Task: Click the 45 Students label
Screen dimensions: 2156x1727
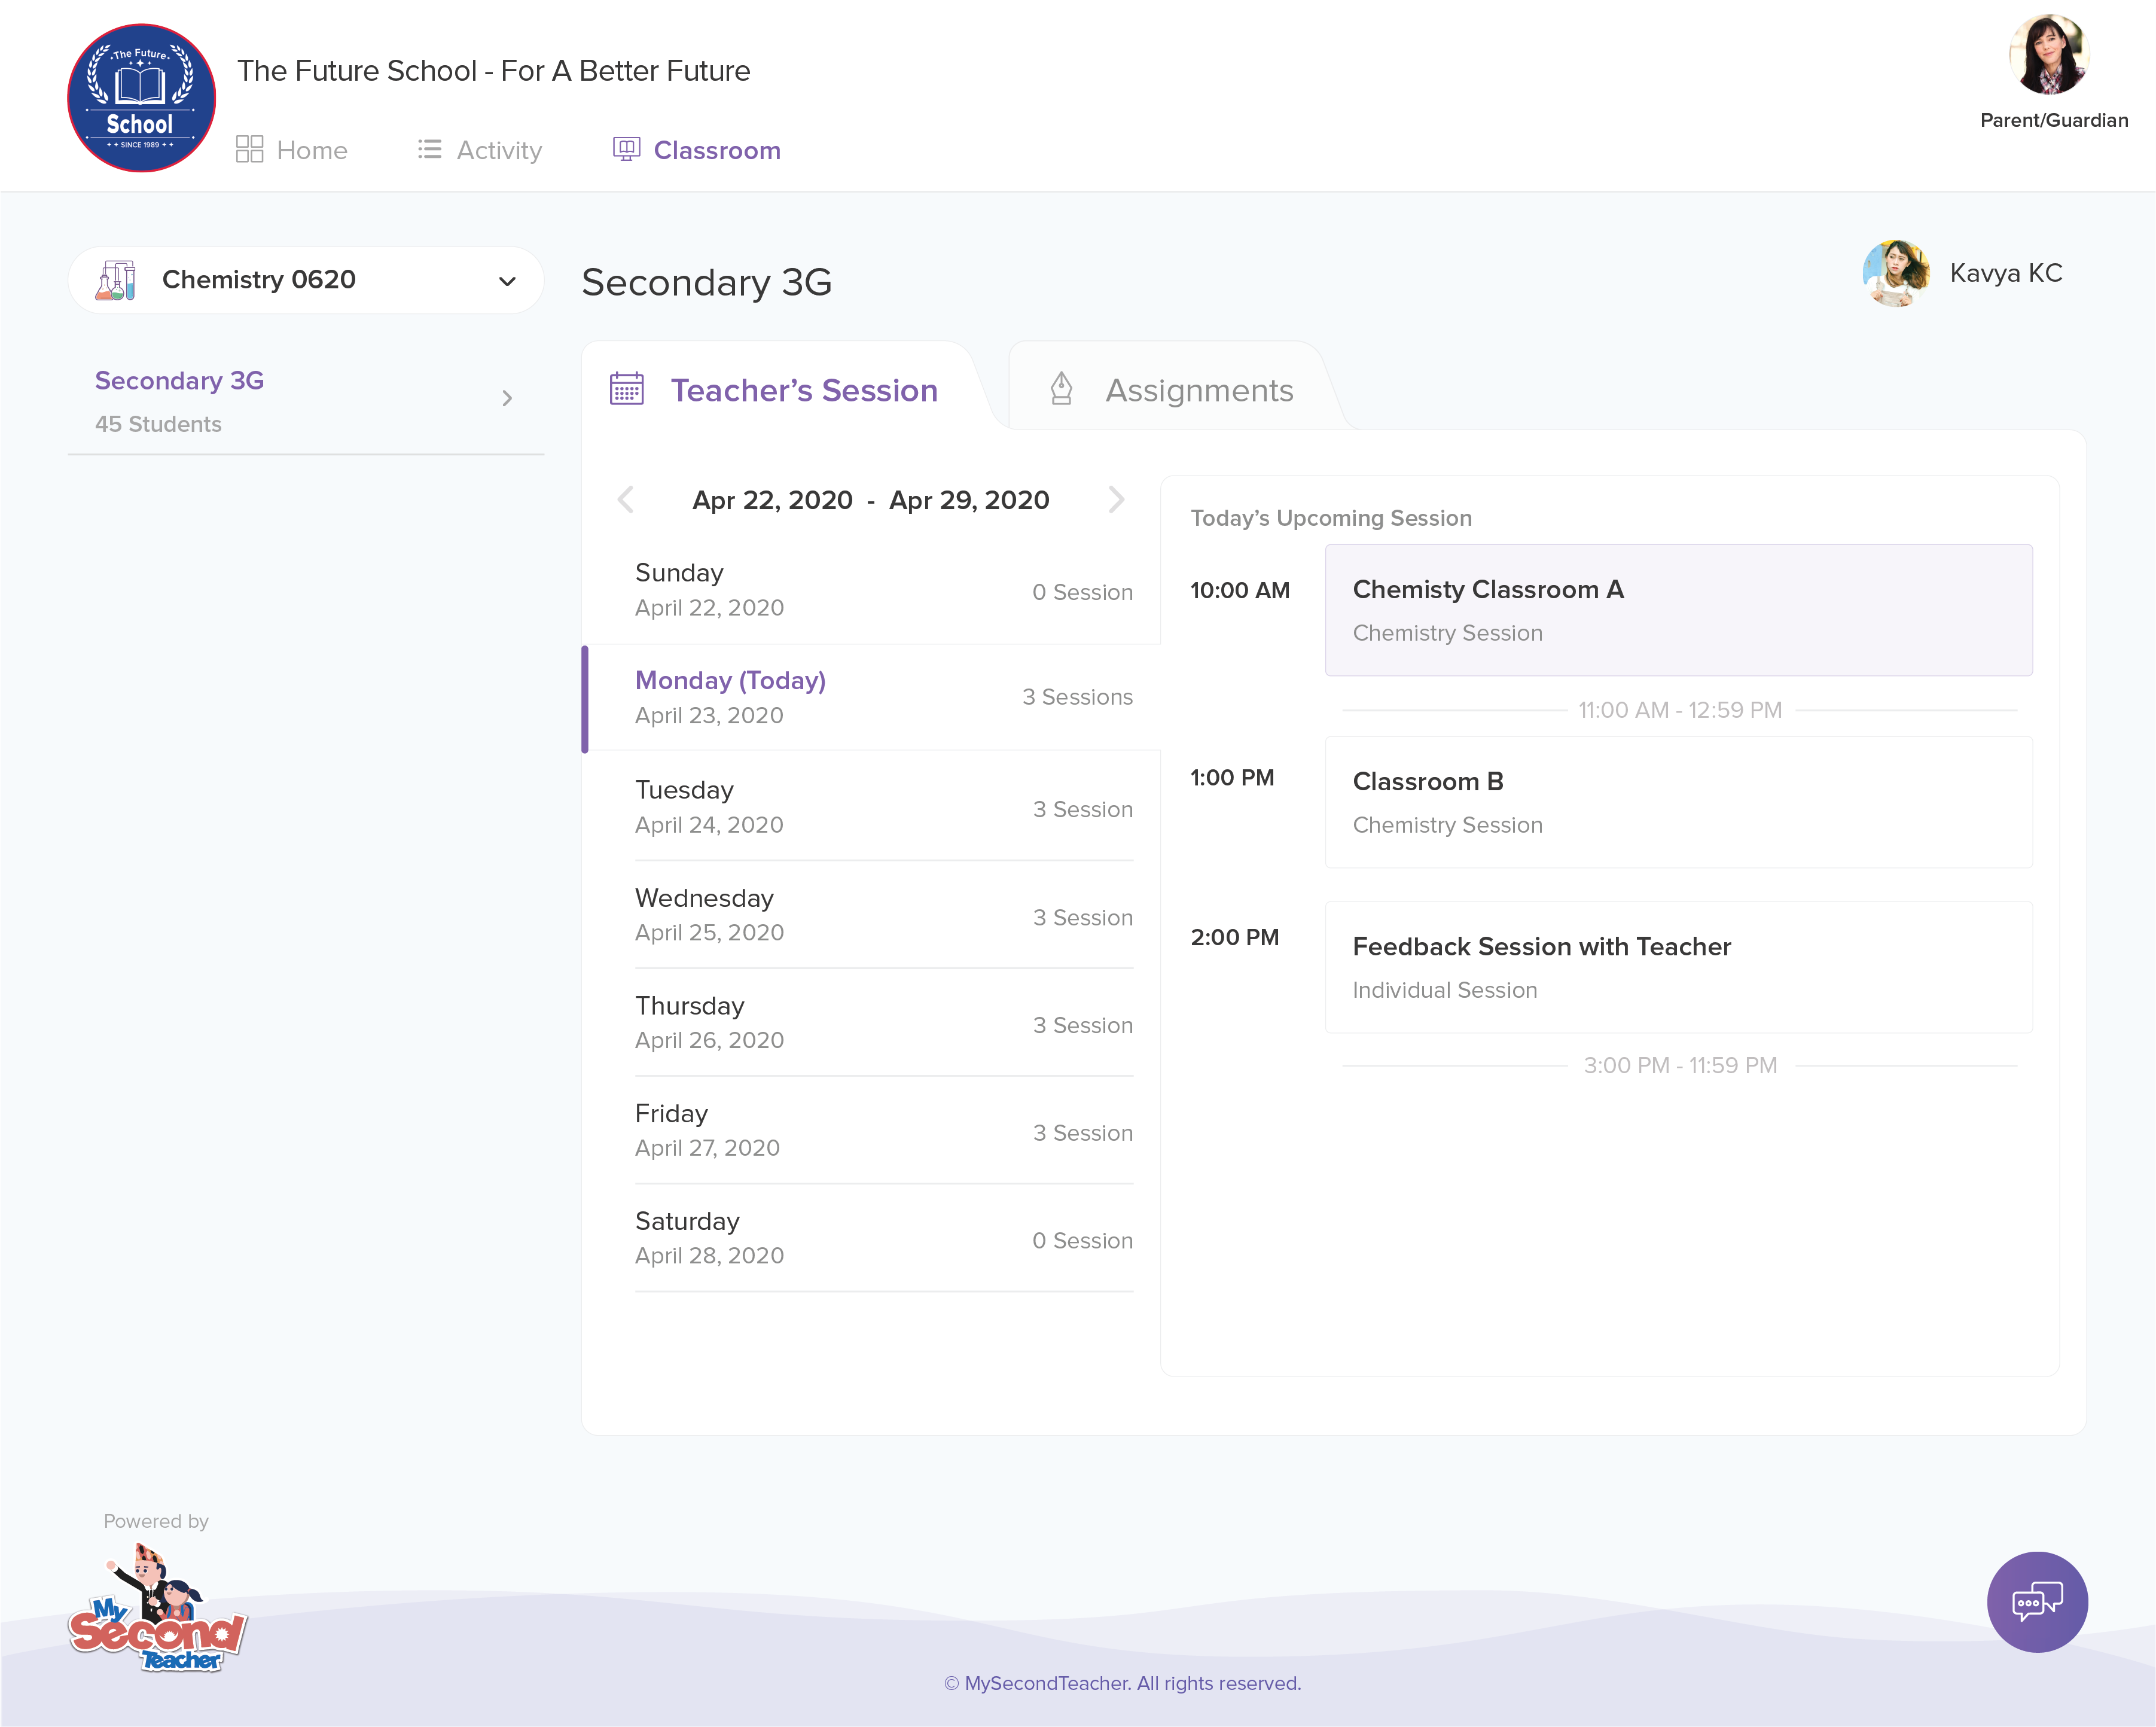Action: coord(158,424)
